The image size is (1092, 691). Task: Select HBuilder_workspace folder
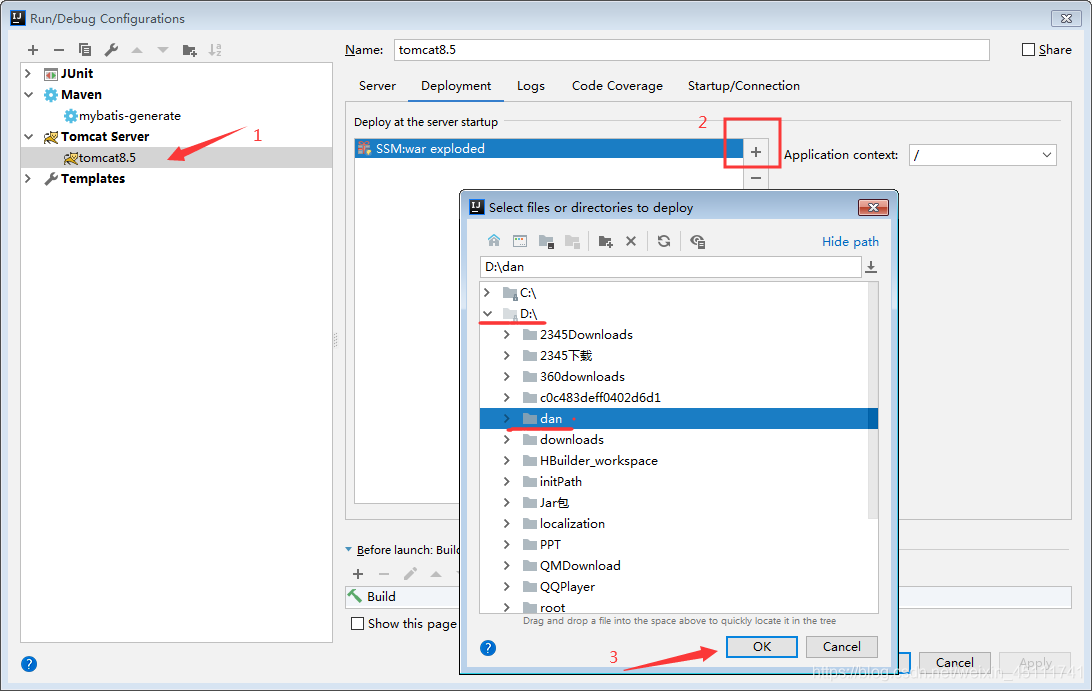pos(598,460)
